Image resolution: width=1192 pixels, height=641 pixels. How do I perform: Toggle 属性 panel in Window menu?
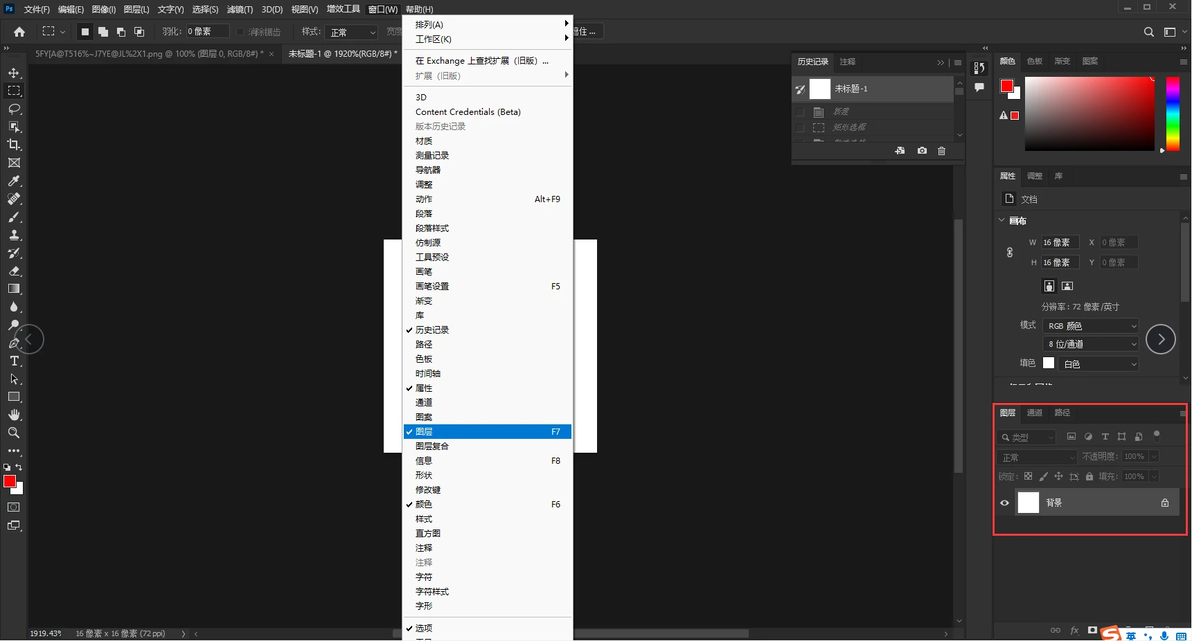click(x=487, y=388)
